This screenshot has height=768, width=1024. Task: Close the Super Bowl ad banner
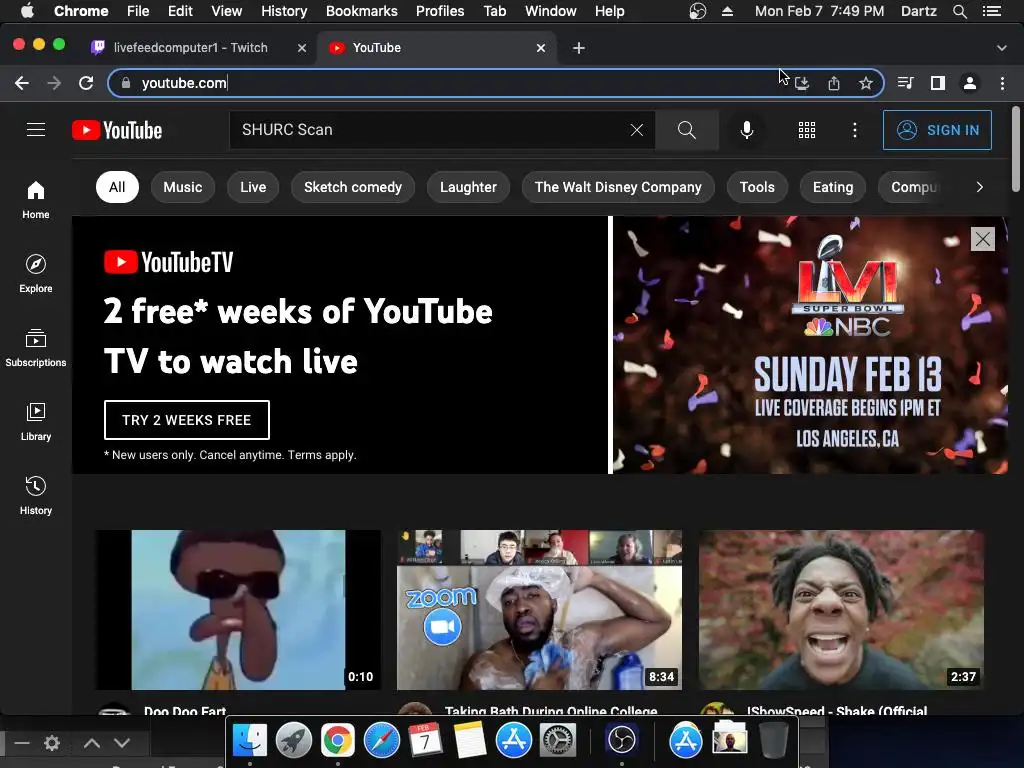click(982, 239)
